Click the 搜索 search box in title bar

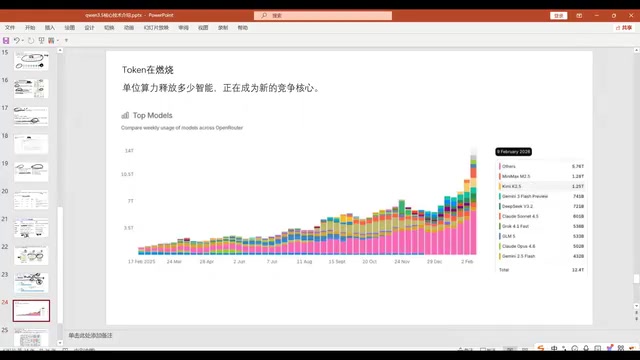pyautogui.click(x=323, y=16)
